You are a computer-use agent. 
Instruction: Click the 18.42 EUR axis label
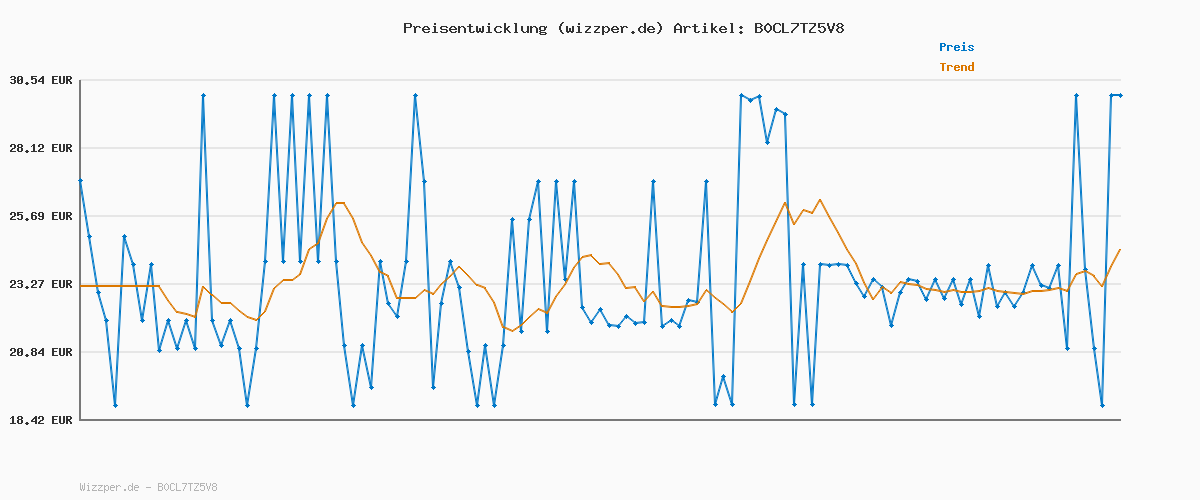(x=41, y=420)
